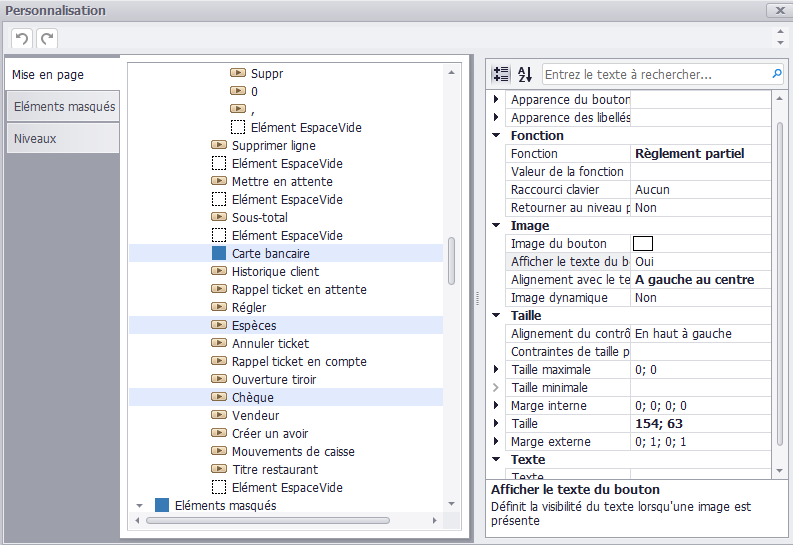Click the Raccourci clavier value Aucun
This screenshot has width=793, height=545.
652,189
